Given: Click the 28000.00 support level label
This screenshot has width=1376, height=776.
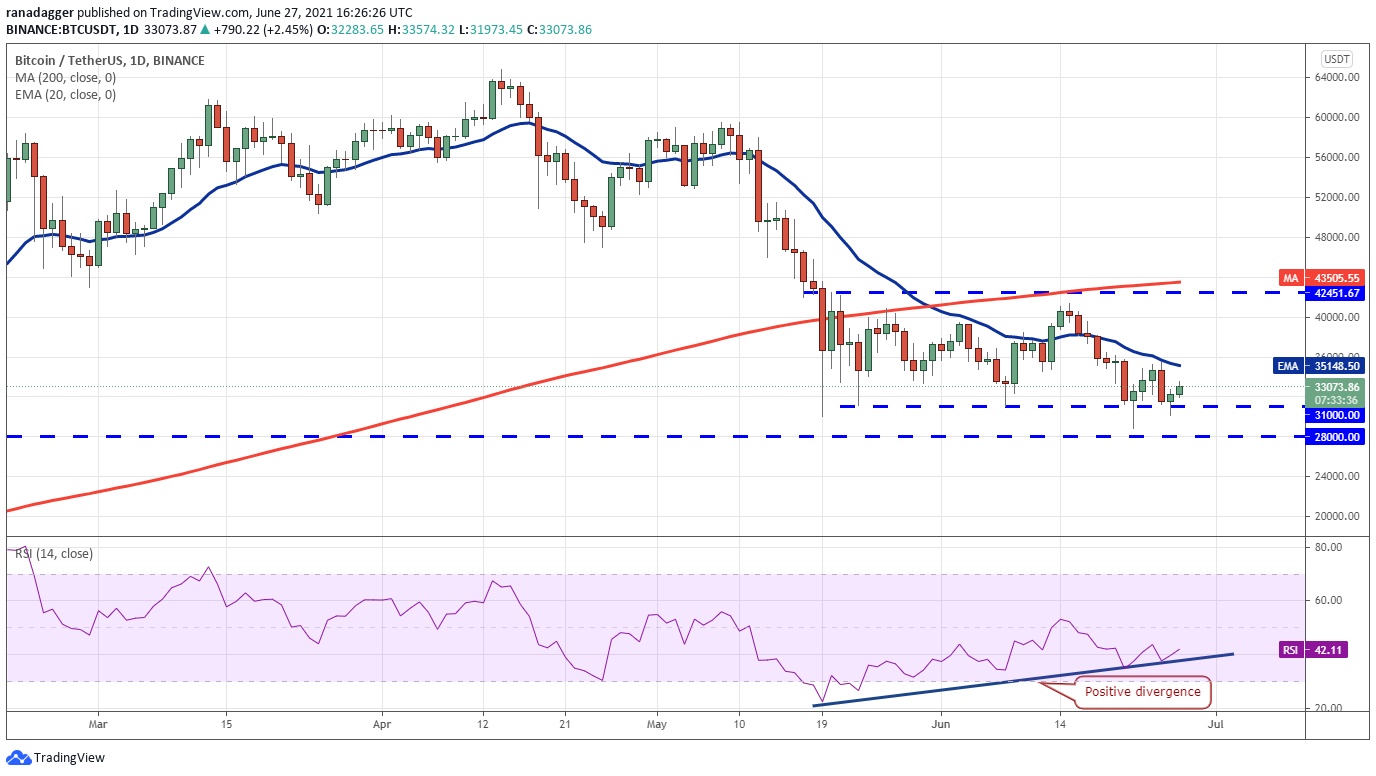Looking at the screenshot, I should 1335,437.
